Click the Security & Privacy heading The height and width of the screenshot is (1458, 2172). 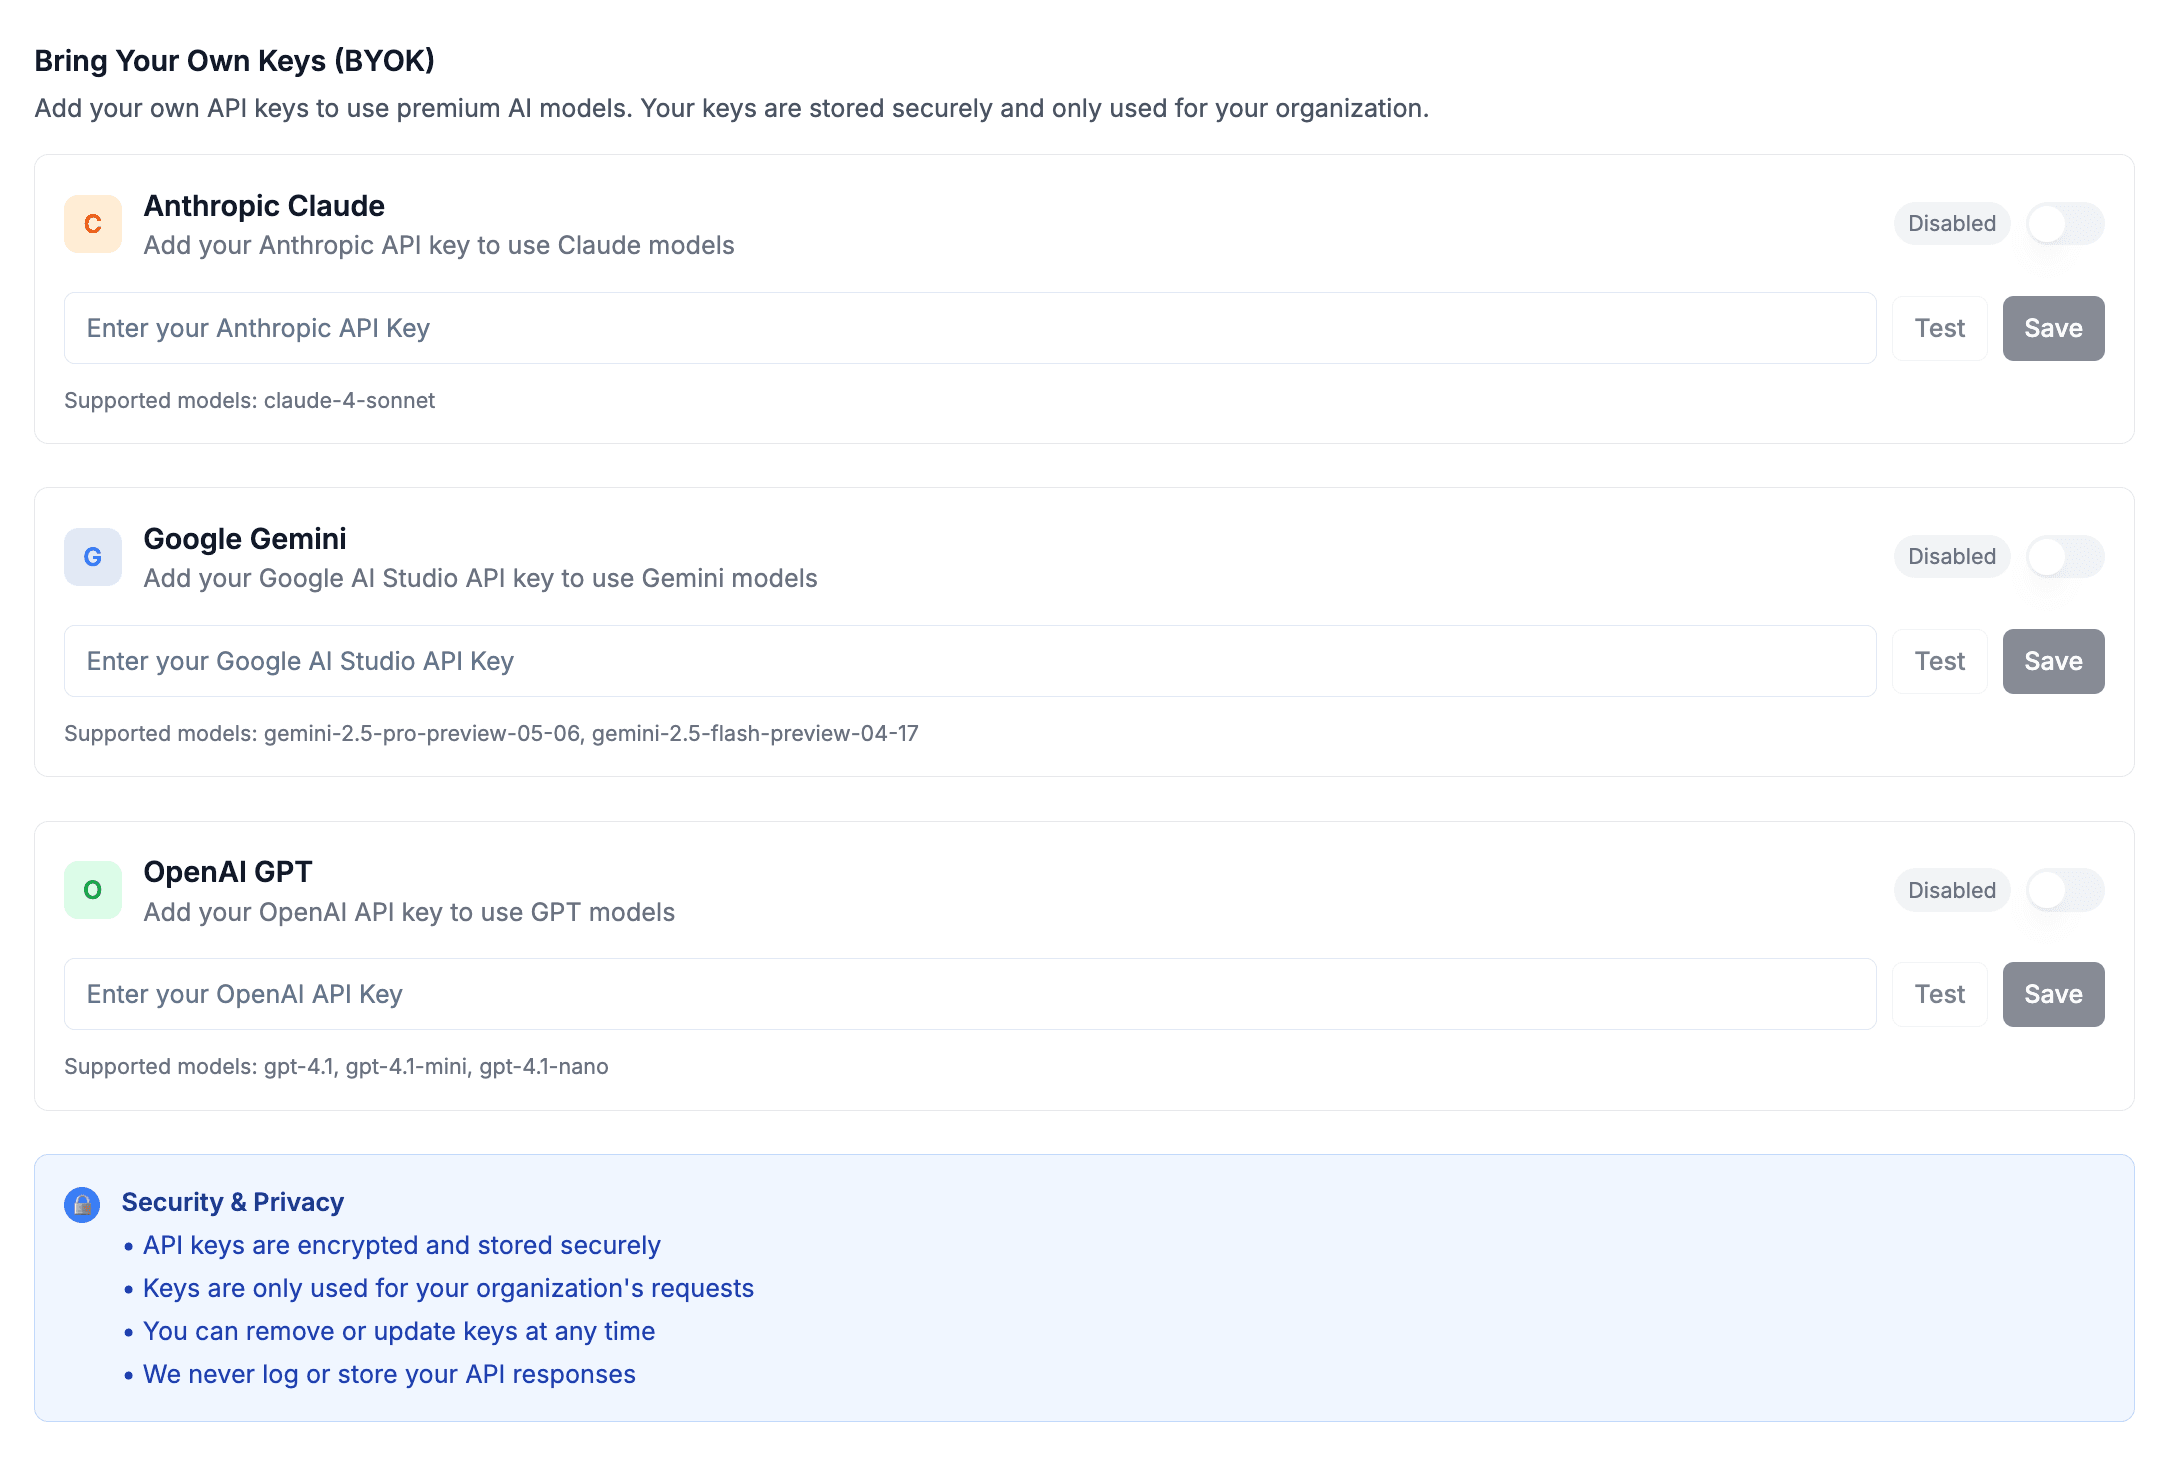[x=232, y=1202]
